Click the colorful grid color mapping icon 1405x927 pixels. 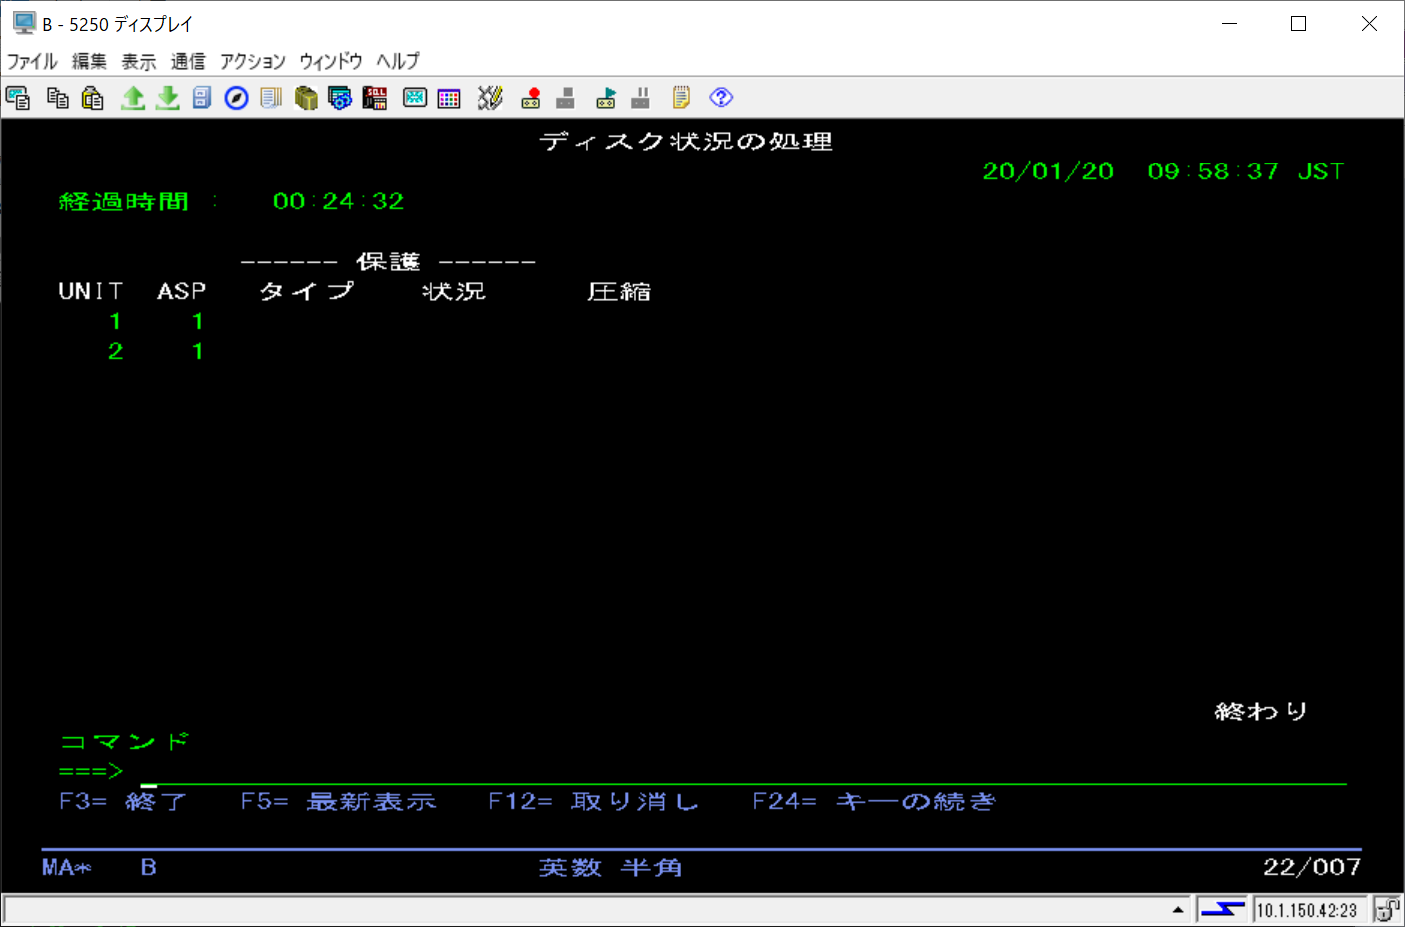click(x=449, y=98)
